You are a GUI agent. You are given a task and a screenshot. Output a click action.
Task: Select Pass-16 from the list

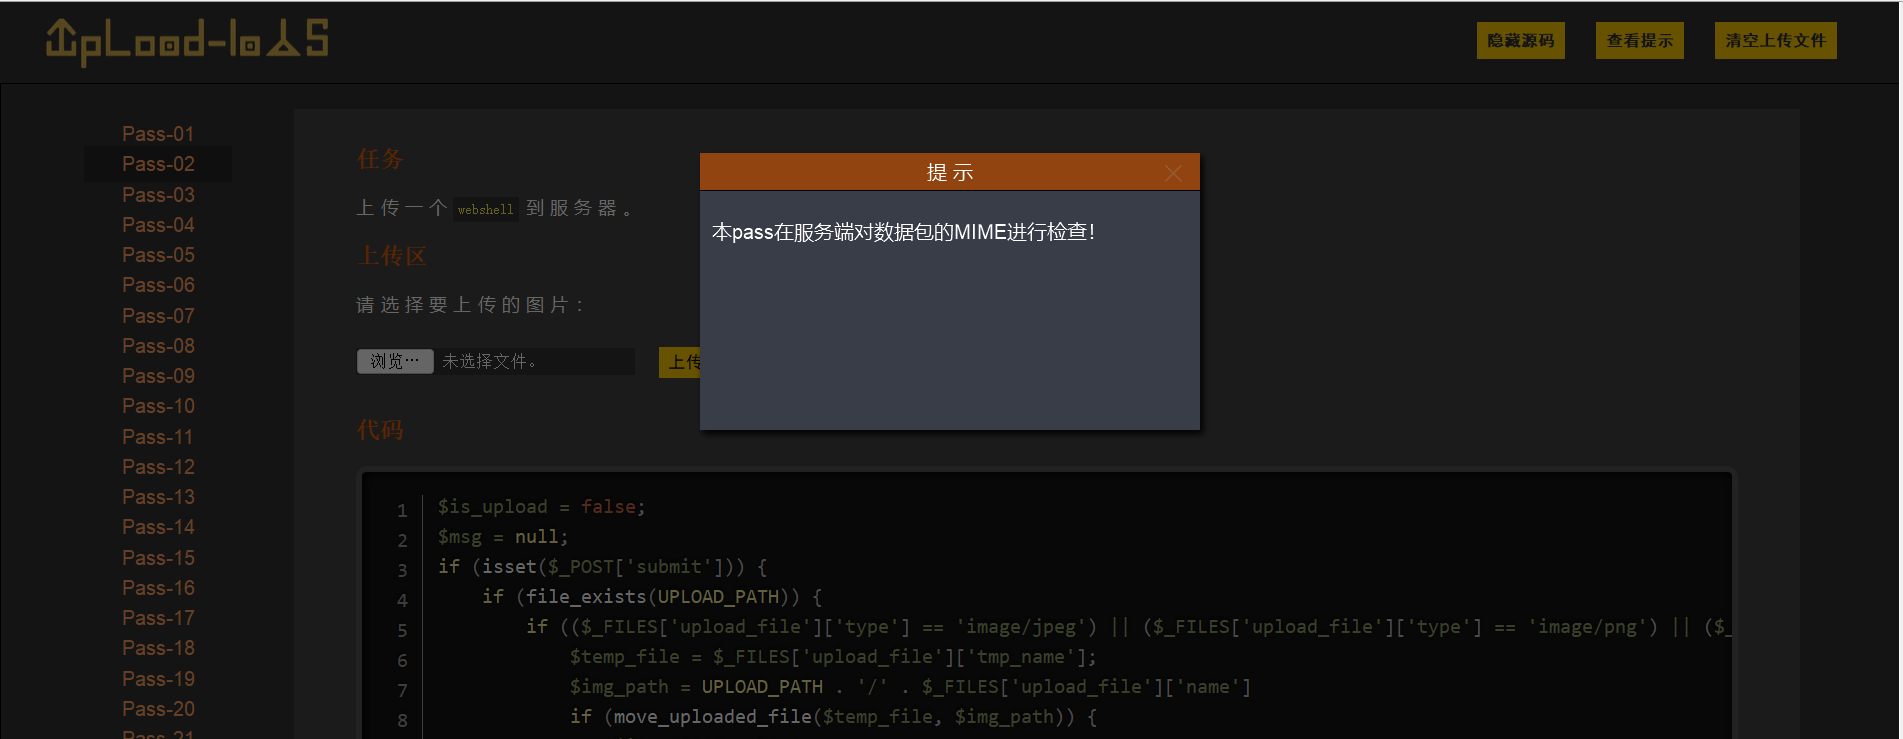coord(158,588)
